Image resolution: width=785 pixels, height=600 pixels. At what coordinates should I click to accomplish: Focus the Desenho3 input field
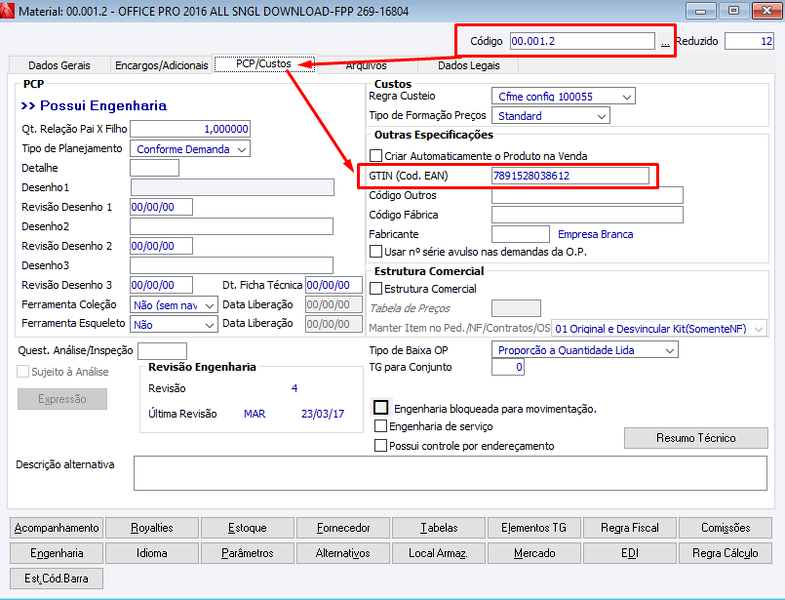coord(232,265)
